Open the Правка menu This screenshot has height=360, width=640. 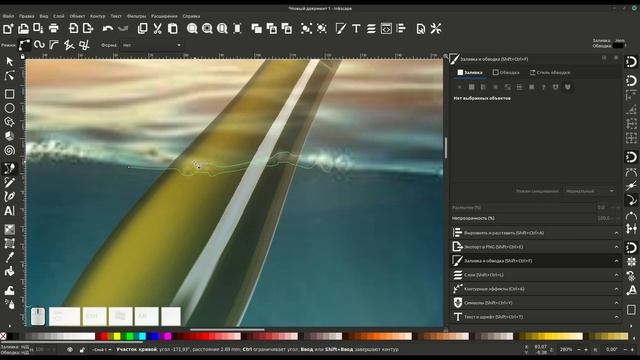point(27,16)
